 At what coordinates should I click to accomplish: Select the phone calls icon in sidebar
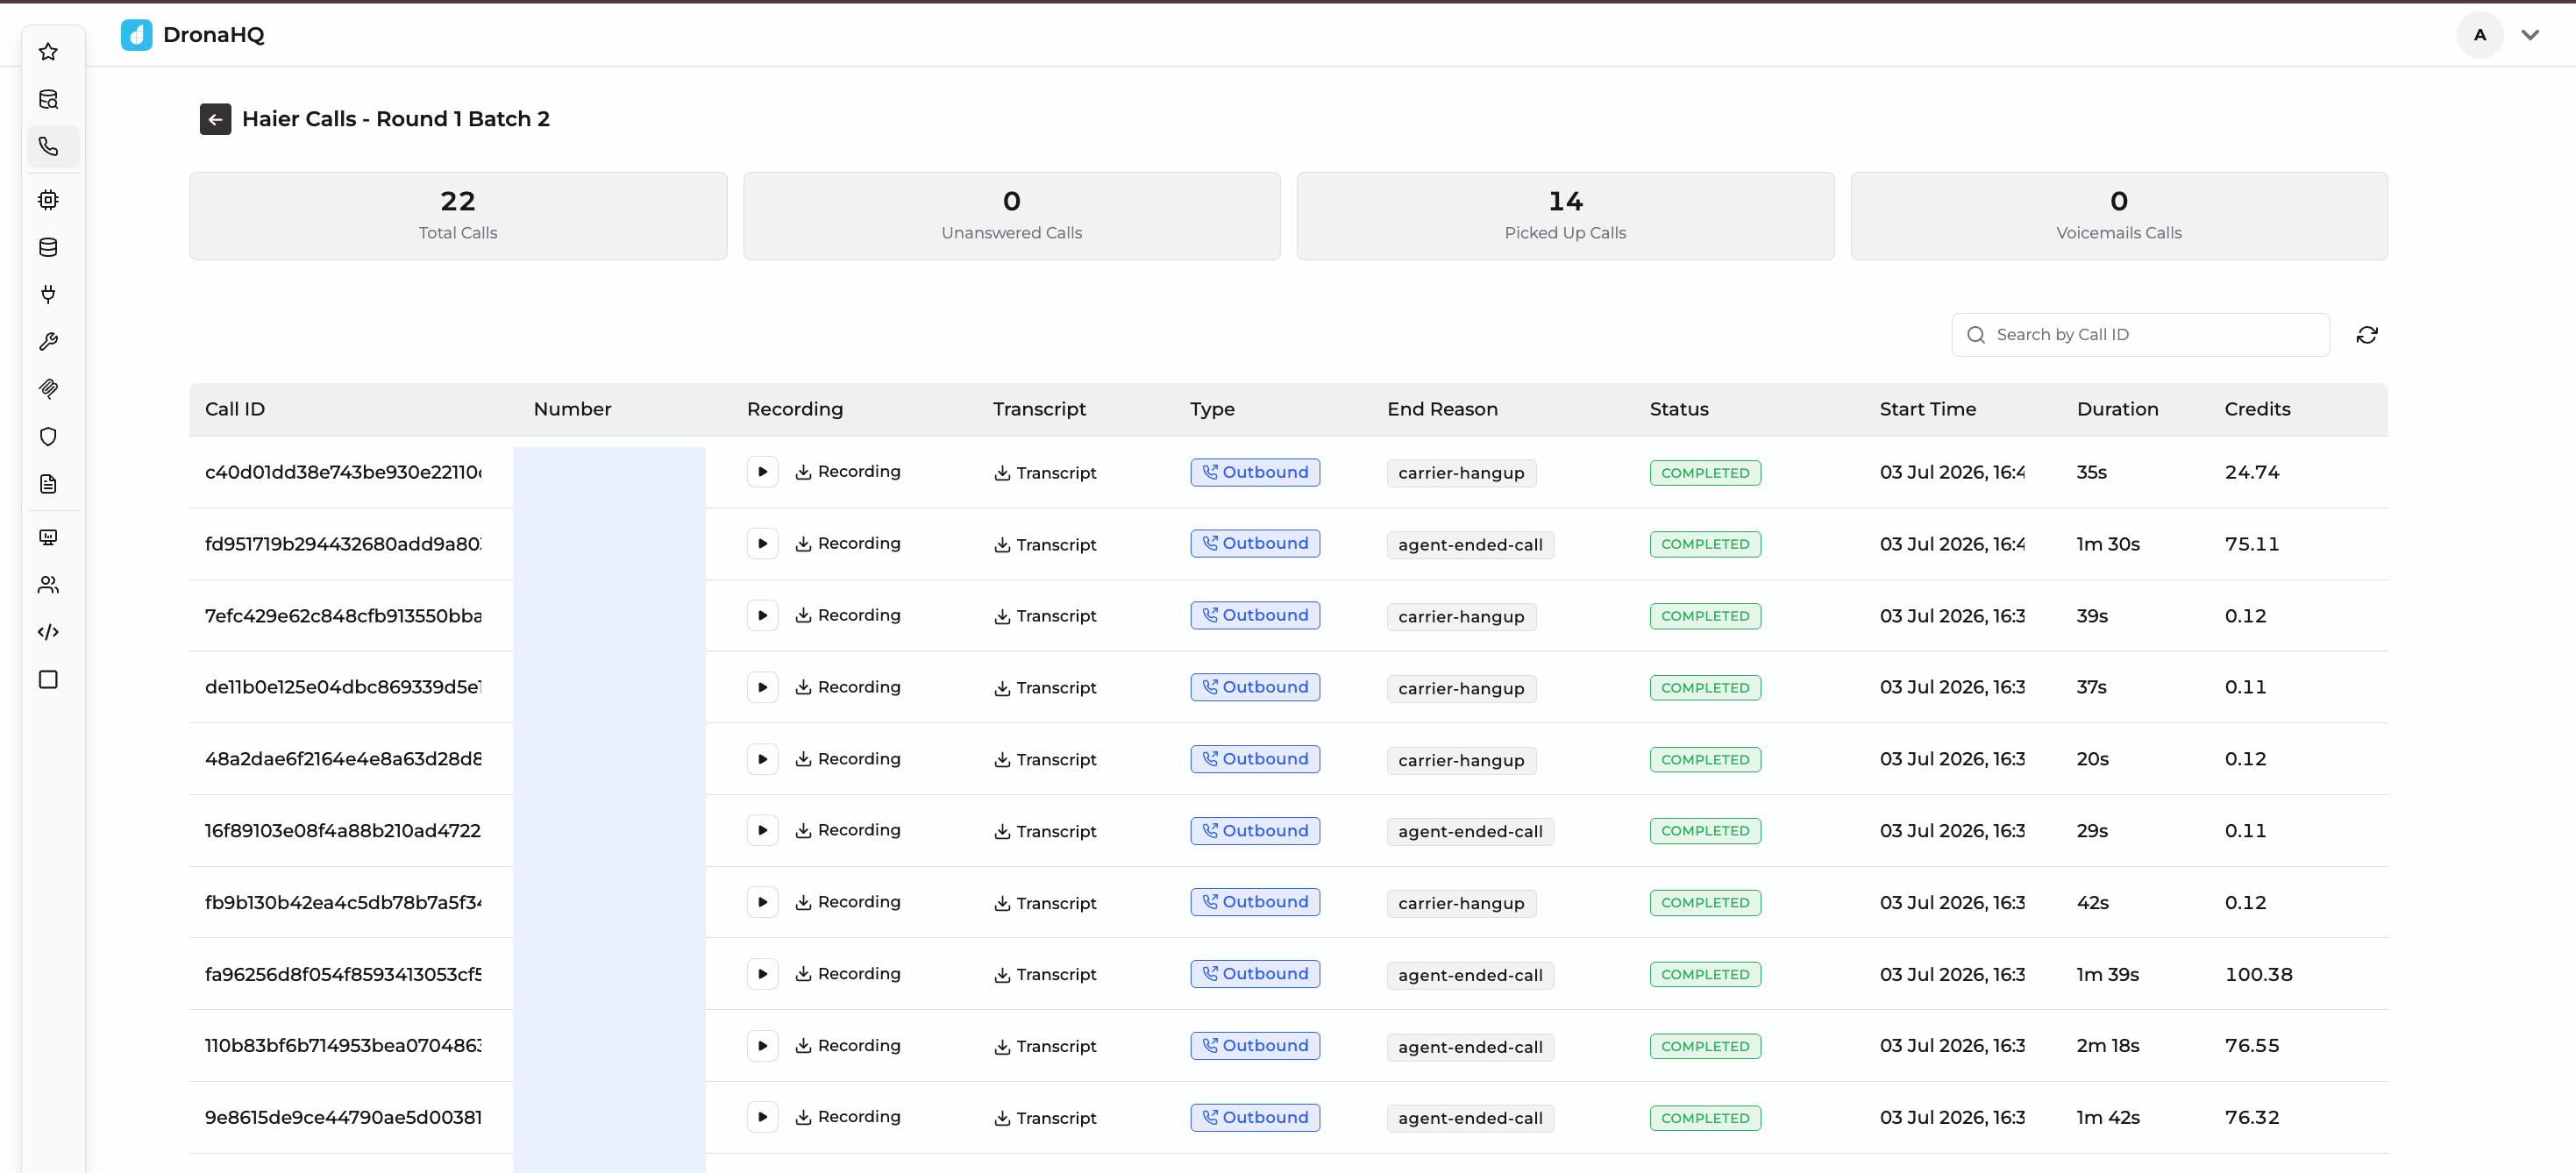(48, 147)
